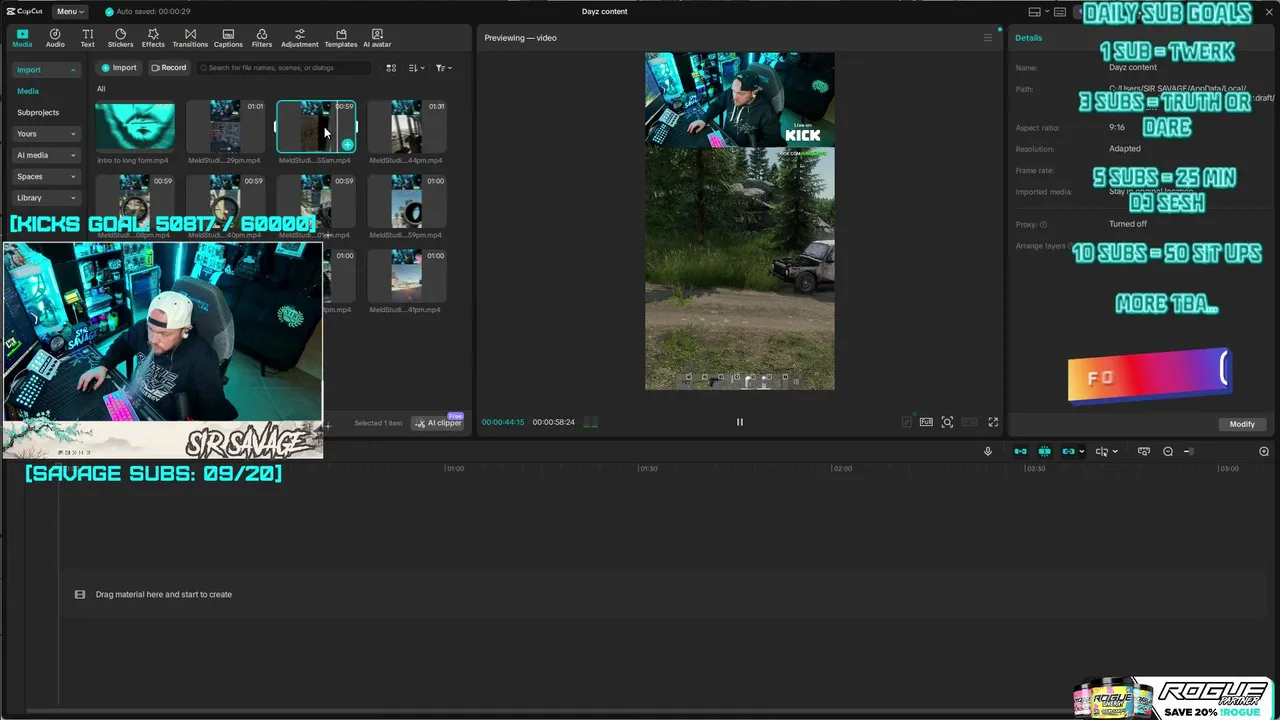Open the Stickers panel
This screenshot has width=1280, height=720.
[x=120, y=38]
